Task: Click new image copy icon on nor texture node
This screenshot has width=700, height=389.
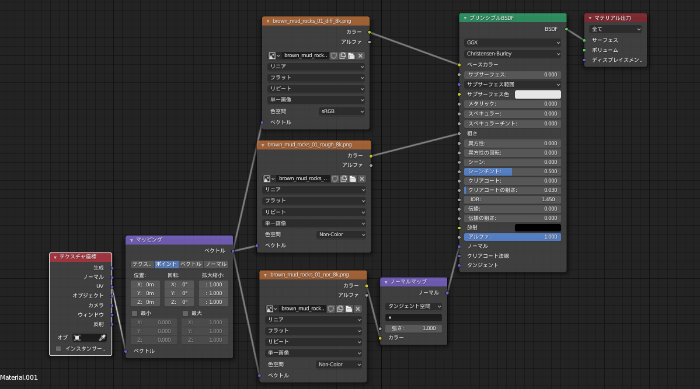Action: (x=340, y=309)
